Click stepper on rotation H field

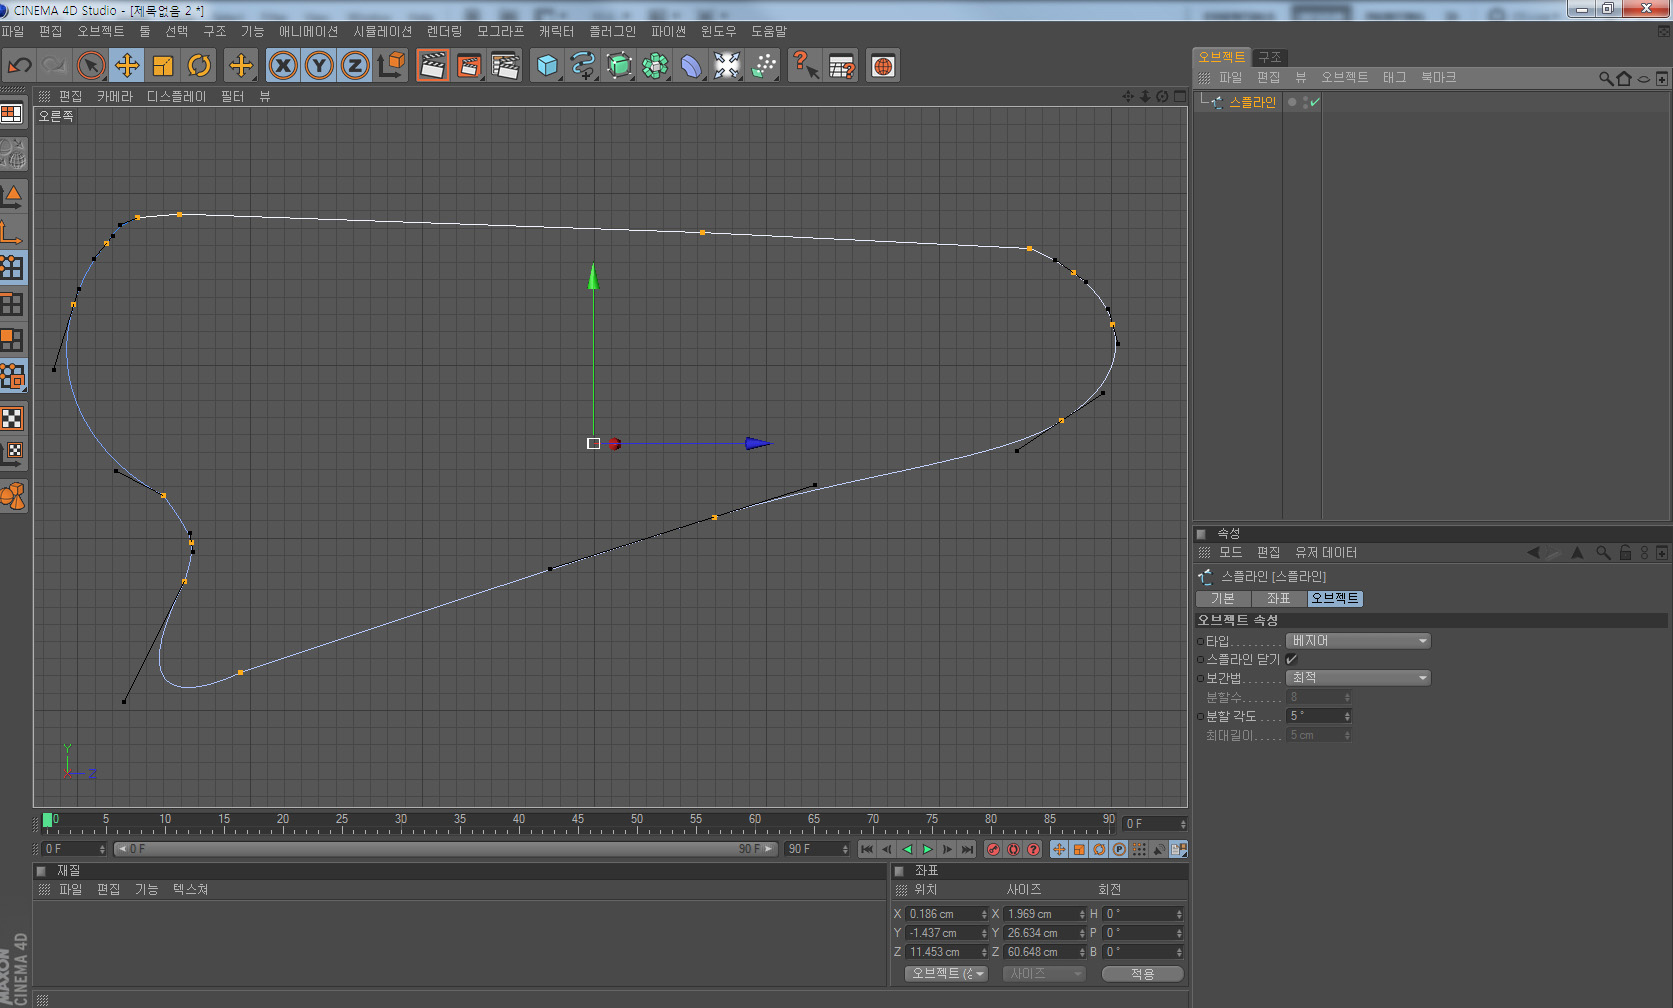coord(1179,914)
